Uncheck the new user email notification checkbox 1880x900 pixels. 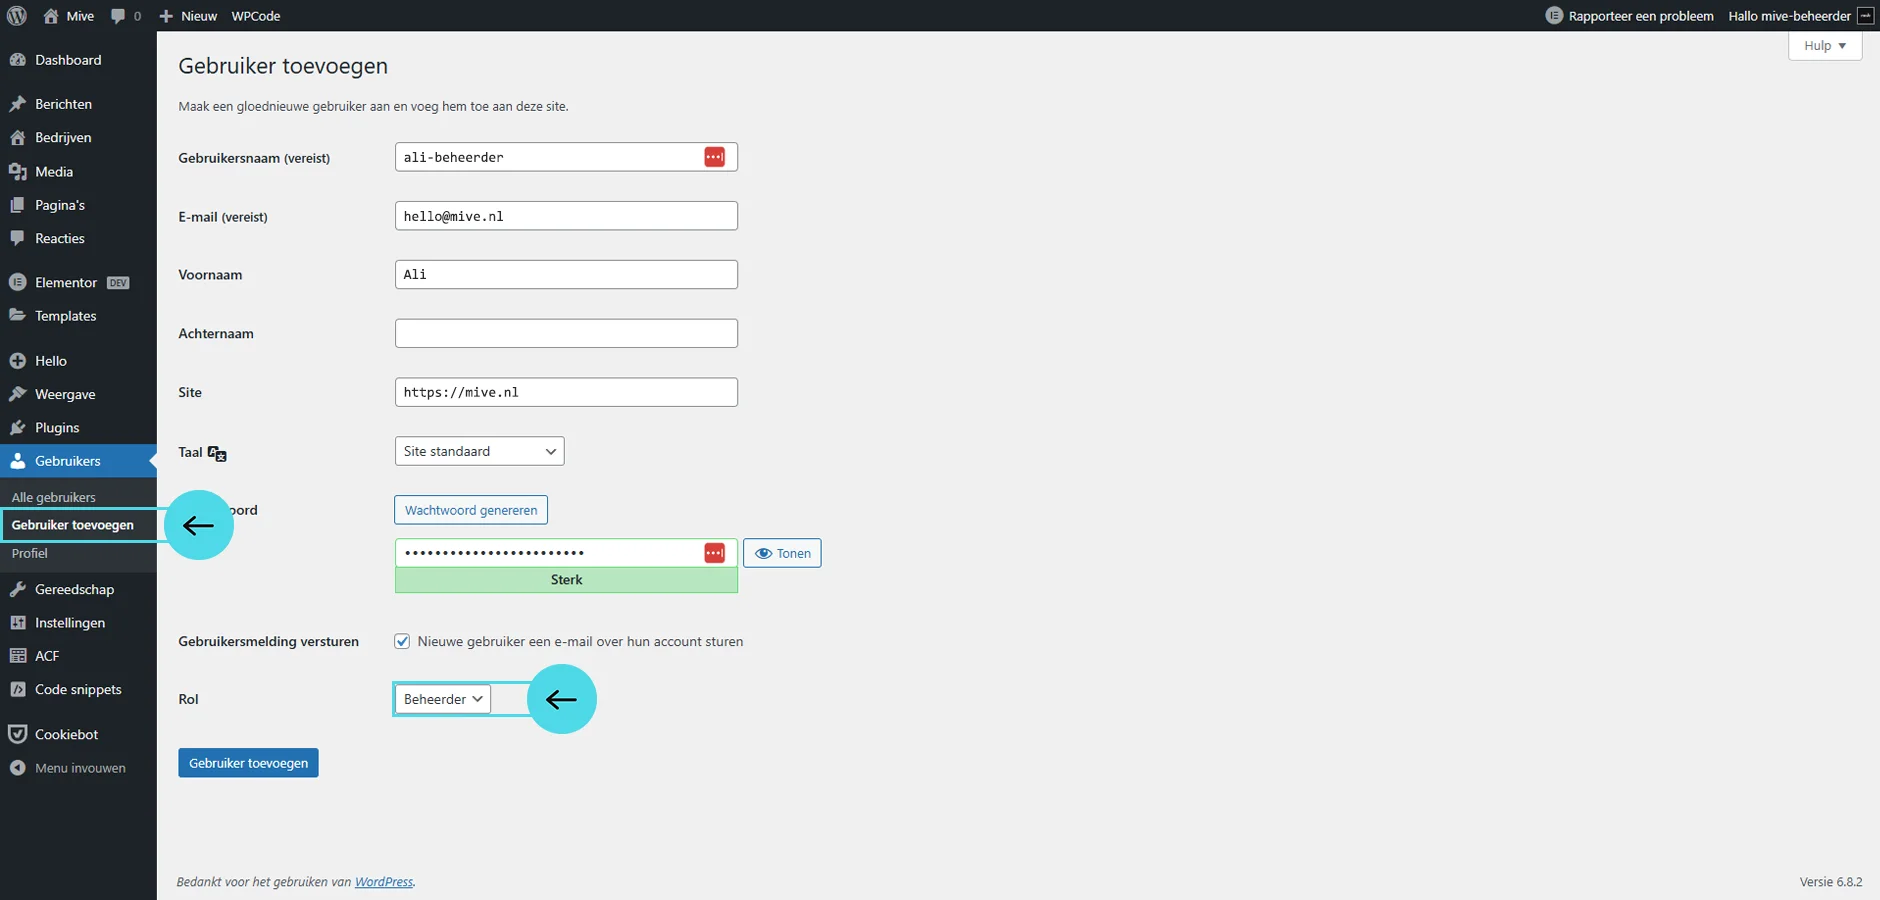[402, 642]
